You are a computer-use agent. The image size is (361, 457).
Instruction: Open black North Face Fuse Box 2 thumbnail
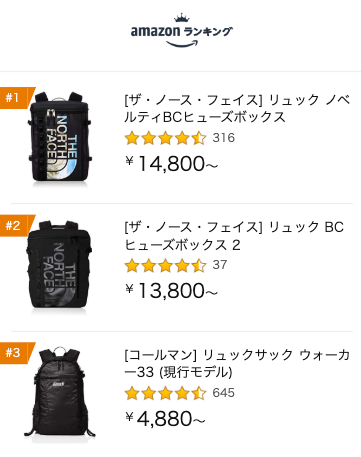click(x=59, y=264)
